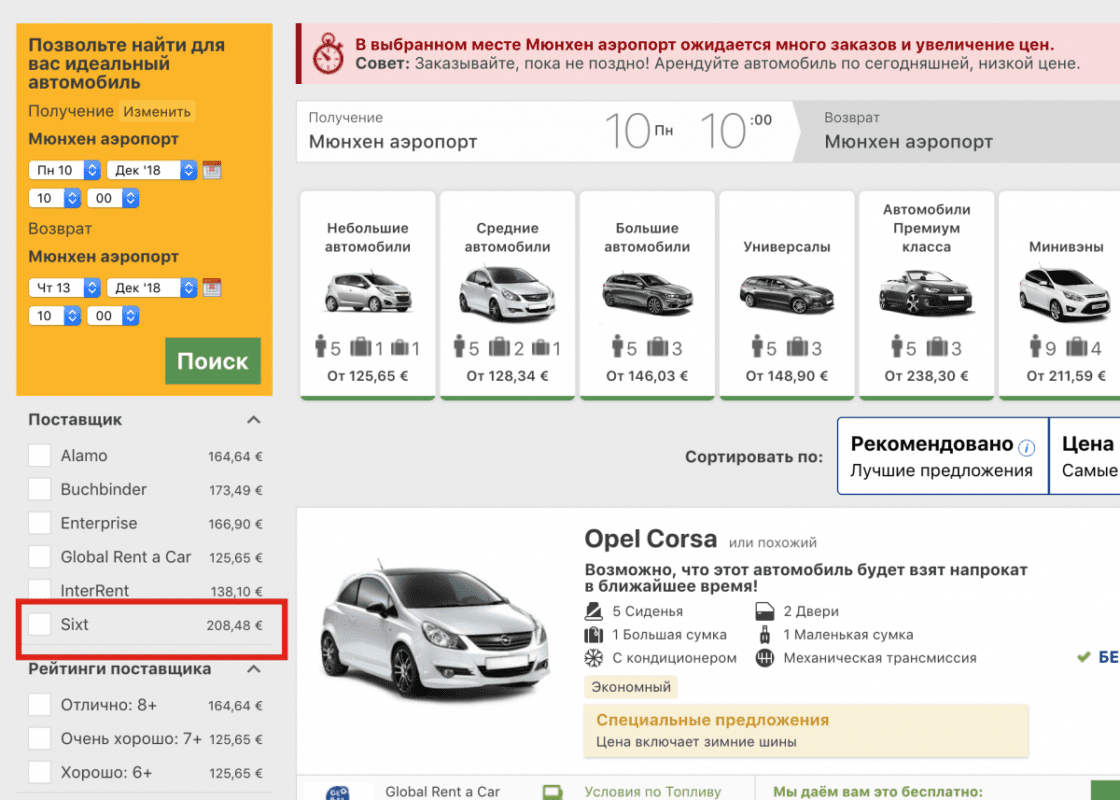Switch to the Цена sorting tab
The width and height of the screenshot is (1120, 800).
[1090, 455]
